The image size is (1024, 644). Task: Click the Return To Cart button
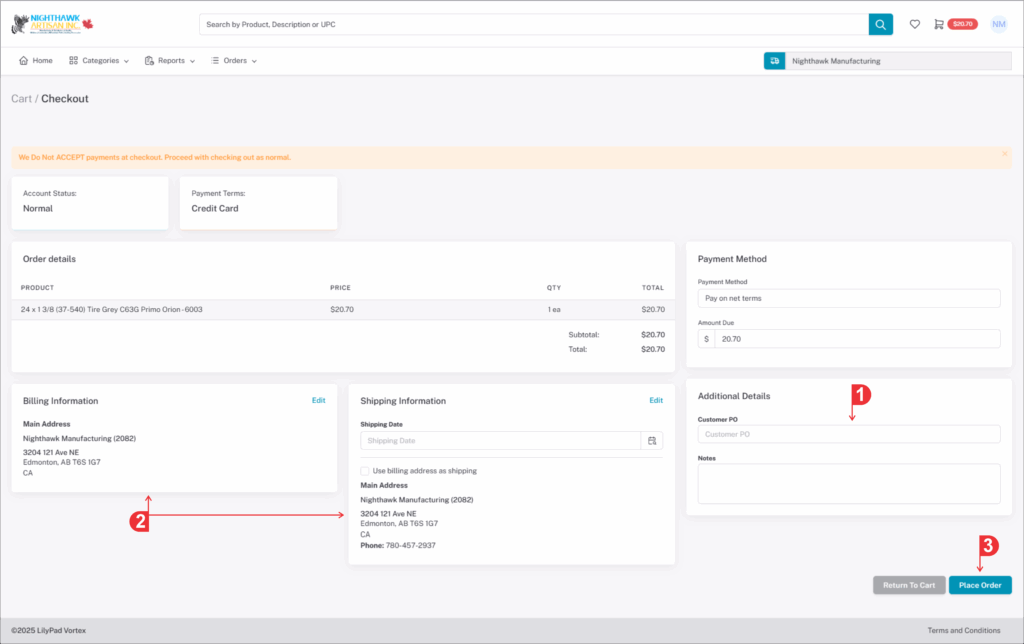click(908, 585)
